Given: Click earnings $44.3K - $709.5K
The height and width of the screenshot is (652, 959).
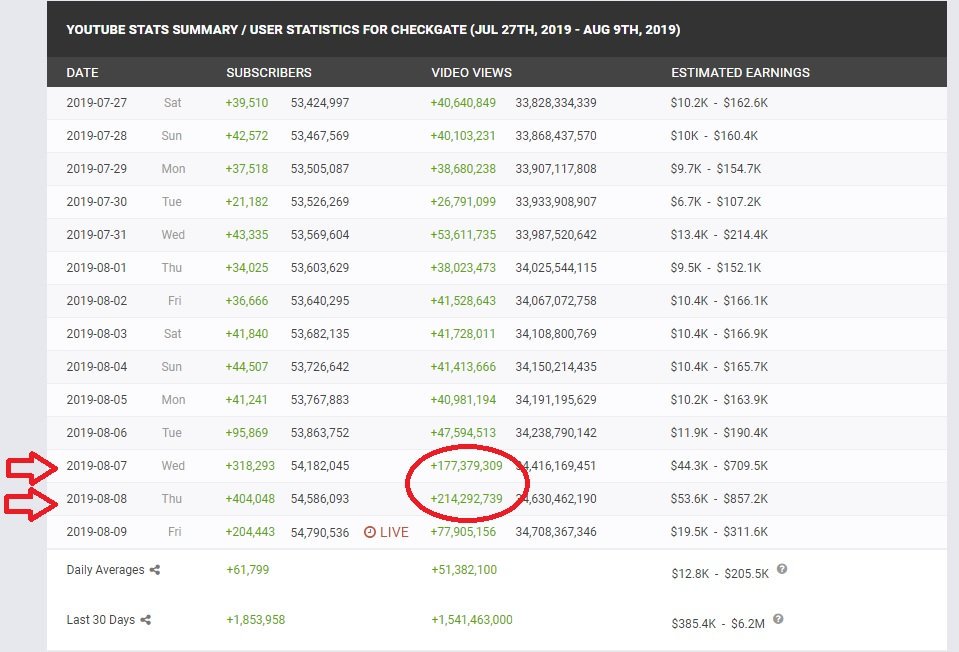Looking at the screenshot, I should tap(719, 466).
